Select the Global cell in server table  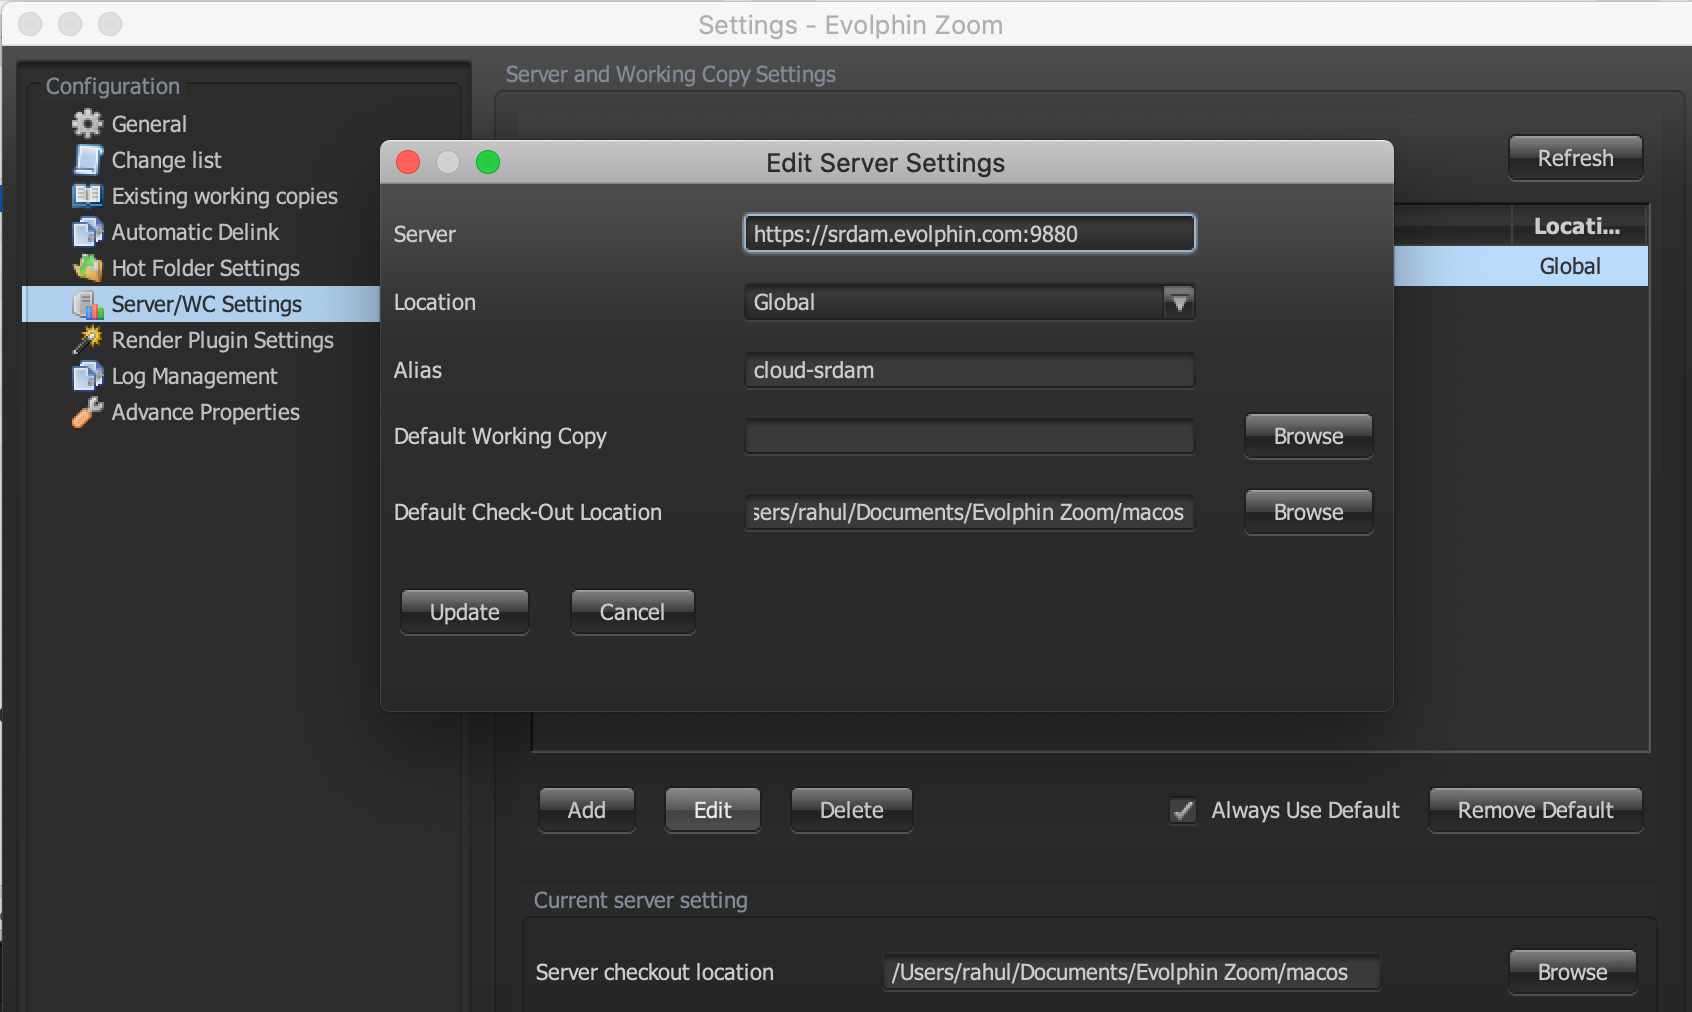pyautogui.click(x=1570, y=266)
